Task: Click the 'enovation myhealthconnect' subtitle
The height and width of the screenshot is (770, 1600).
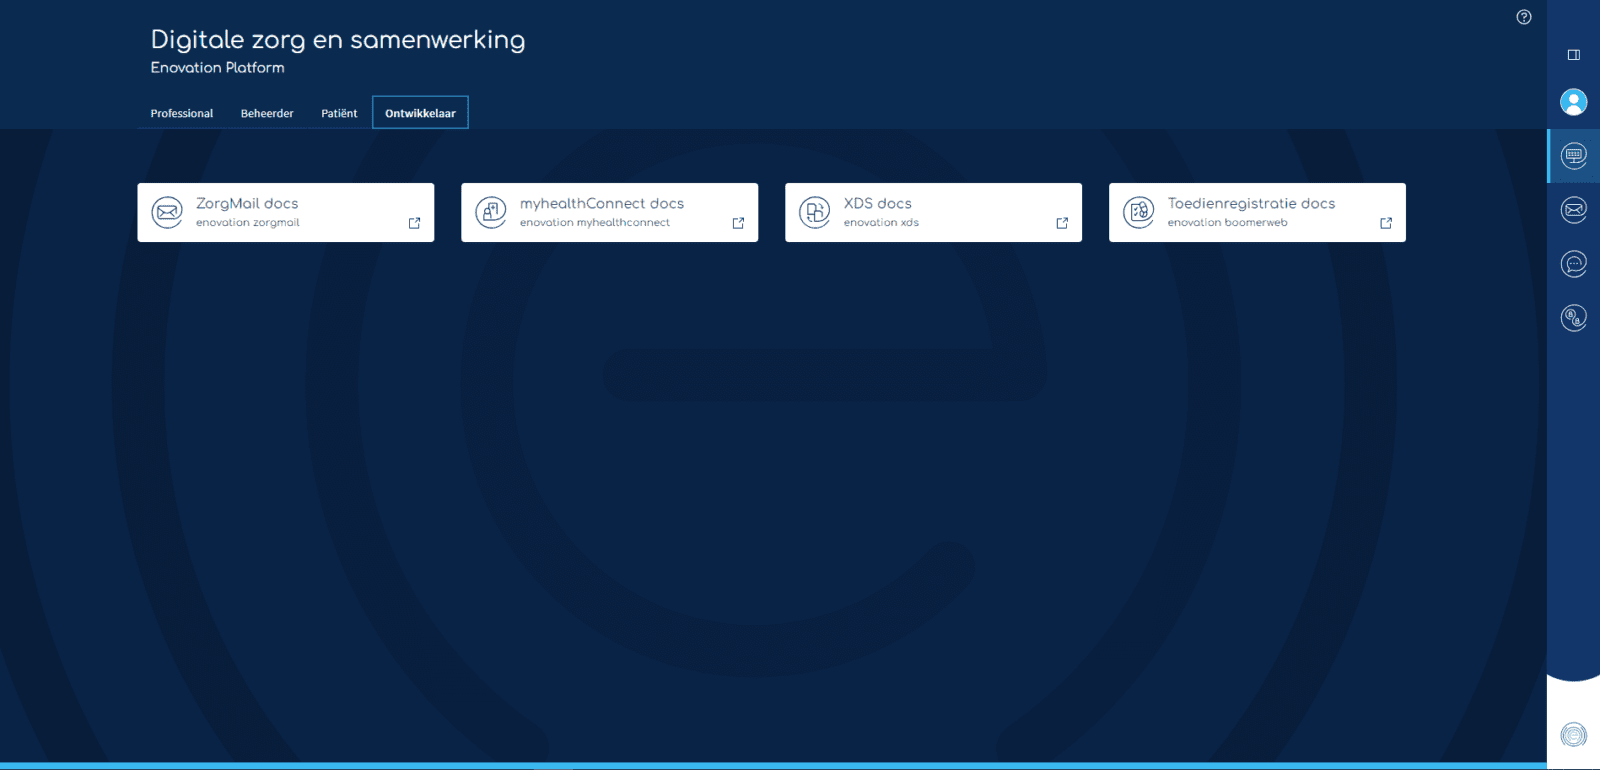Action: pos(595,223)
